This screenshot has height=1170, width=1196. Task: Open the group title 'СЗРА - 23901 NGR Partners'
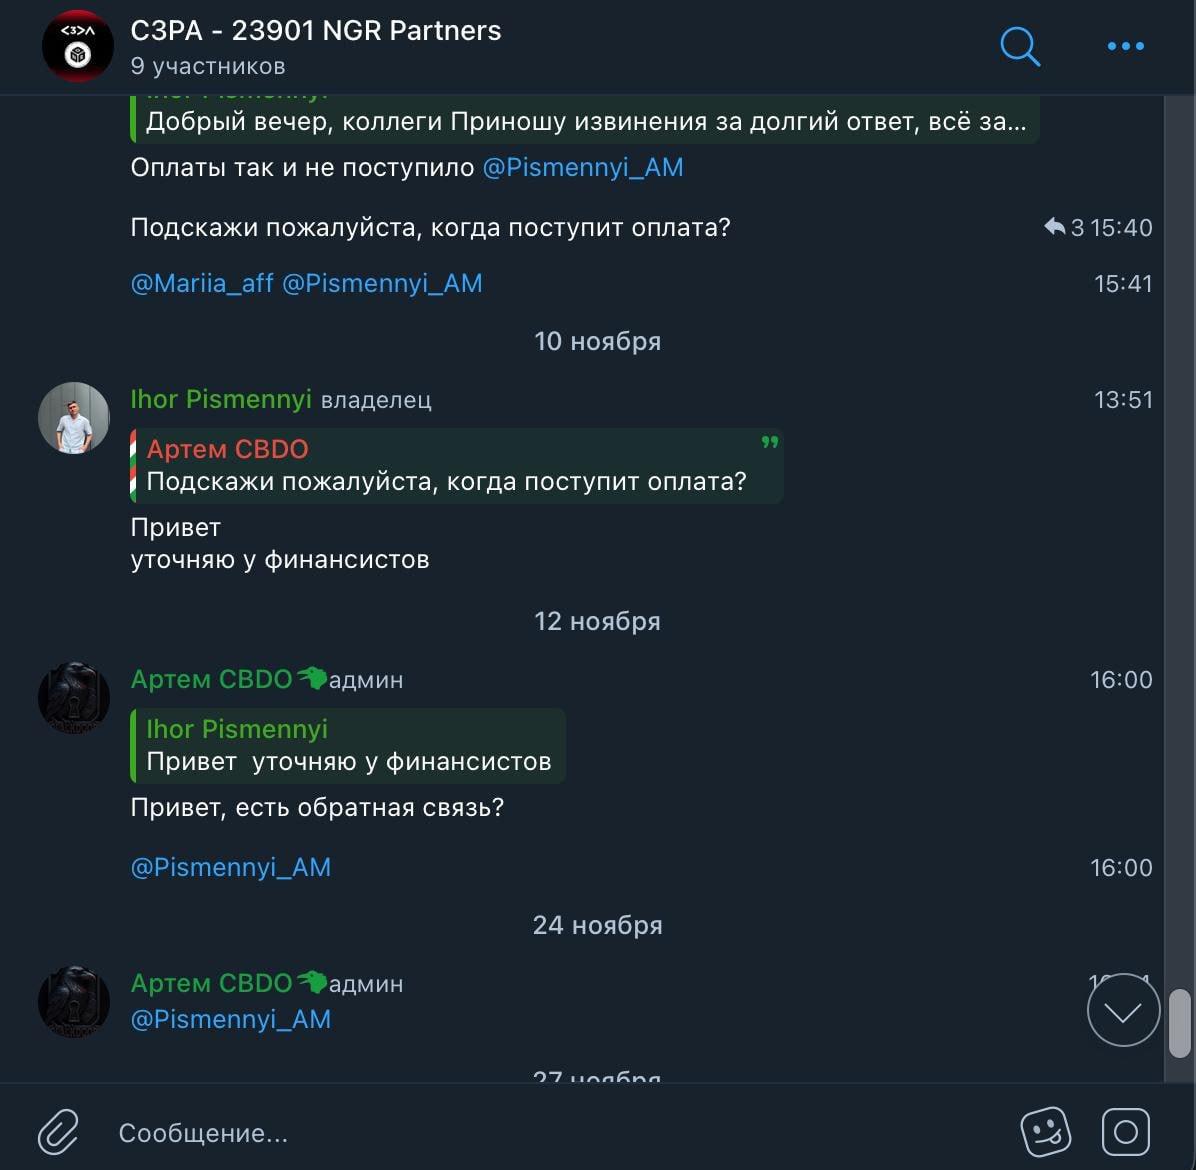(316, 31)
